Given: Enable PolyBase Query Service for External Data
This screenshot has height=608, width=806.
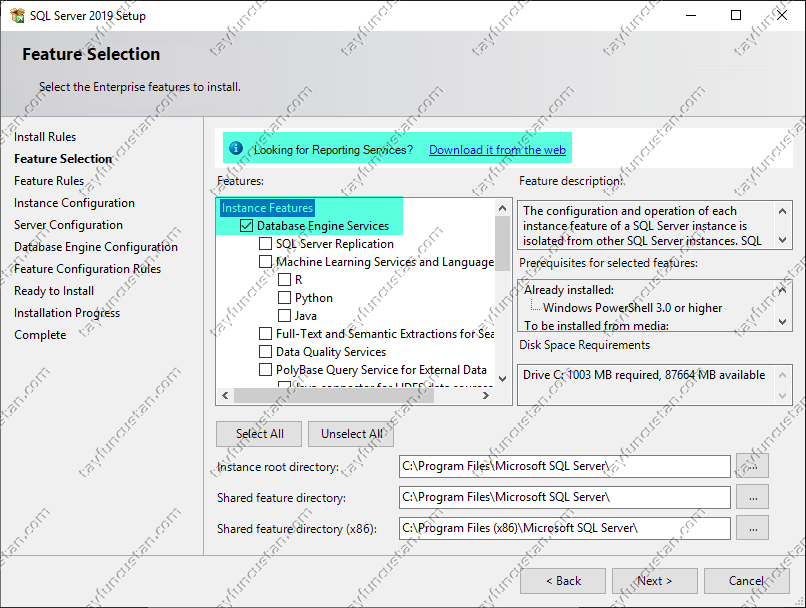Looking at the screenshot, I should tap(265, 370).
